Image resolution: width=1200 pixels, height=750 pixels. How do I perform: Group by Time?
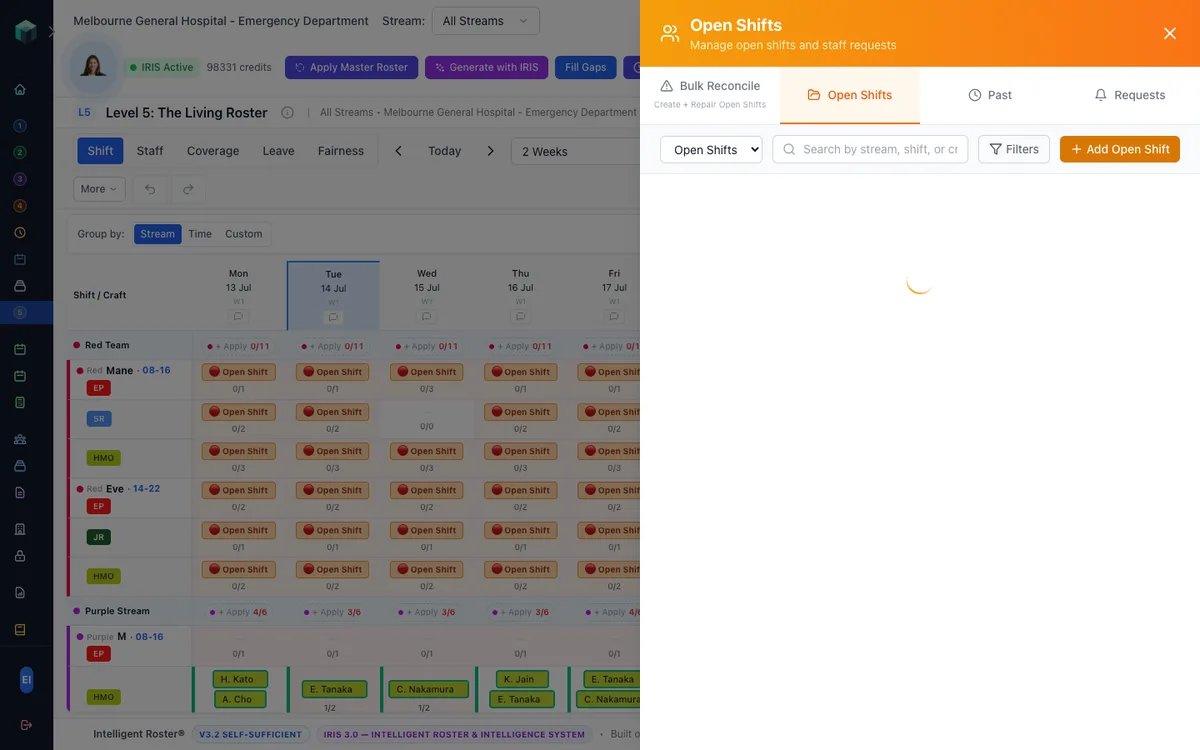click(200, 234)
